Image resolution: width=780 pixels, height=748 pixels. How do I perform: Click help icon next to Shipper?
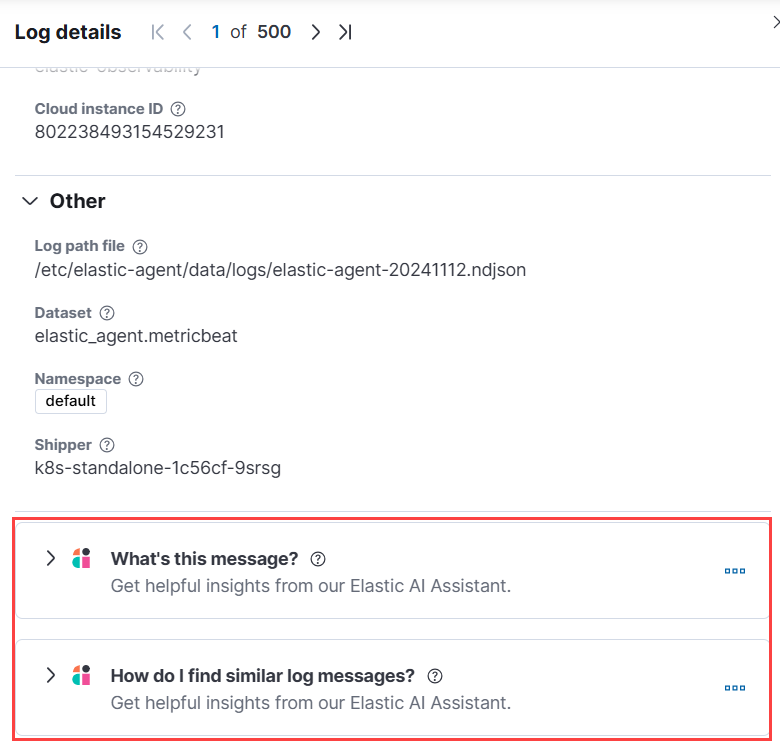(107, 445)
